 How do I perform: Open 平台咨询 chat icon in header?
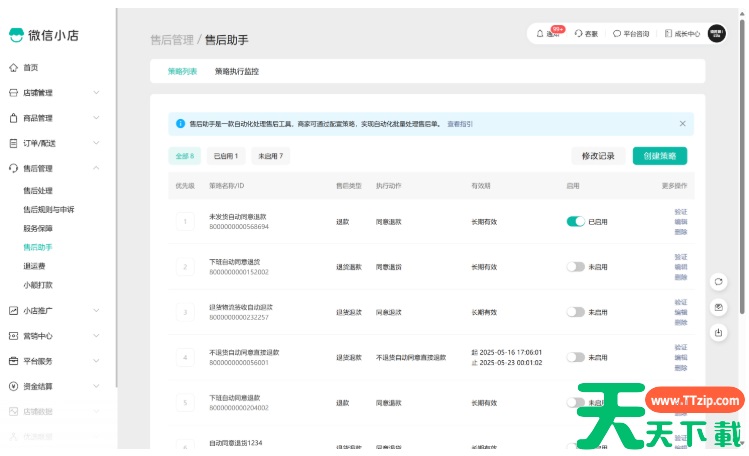click(617, 33)
